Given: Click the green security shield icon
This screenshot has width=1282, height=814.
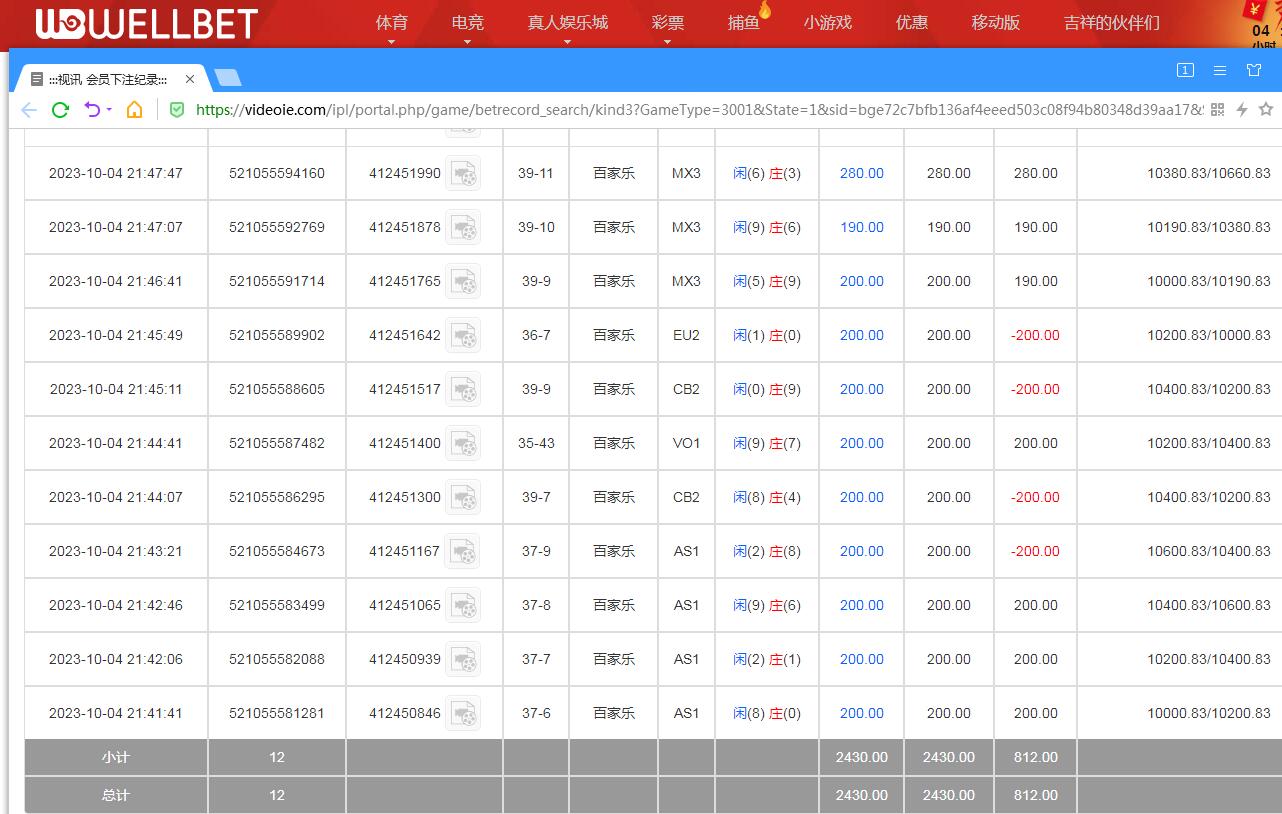Looking at the screenshot, I should [177, 110].
